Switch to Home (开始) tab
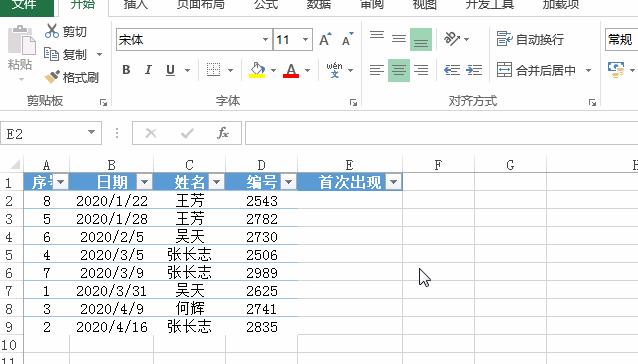Screen dimensions: 638x364 point(83,6)
